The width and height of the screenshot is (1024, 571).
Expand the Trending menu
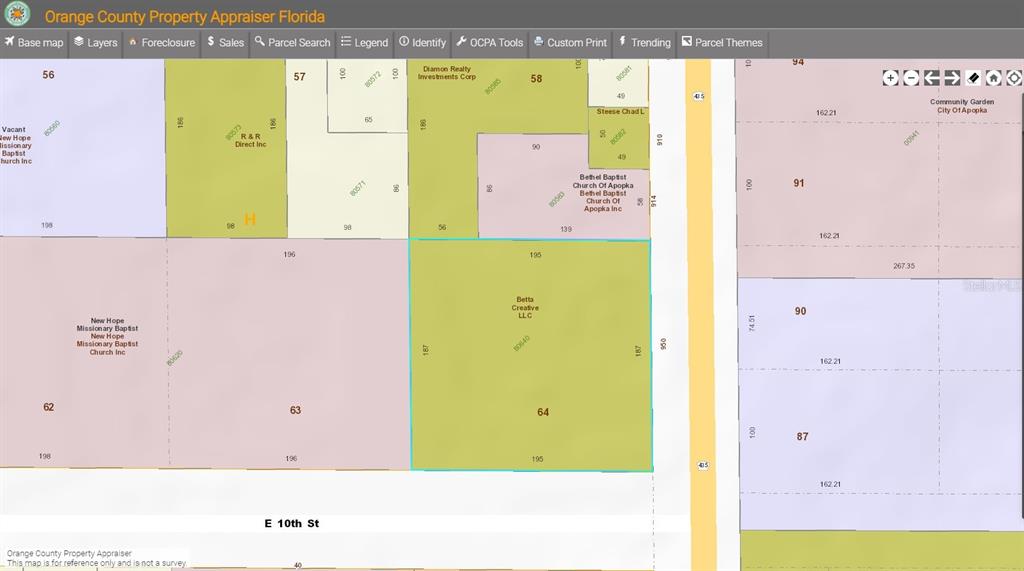click(644, 43)
